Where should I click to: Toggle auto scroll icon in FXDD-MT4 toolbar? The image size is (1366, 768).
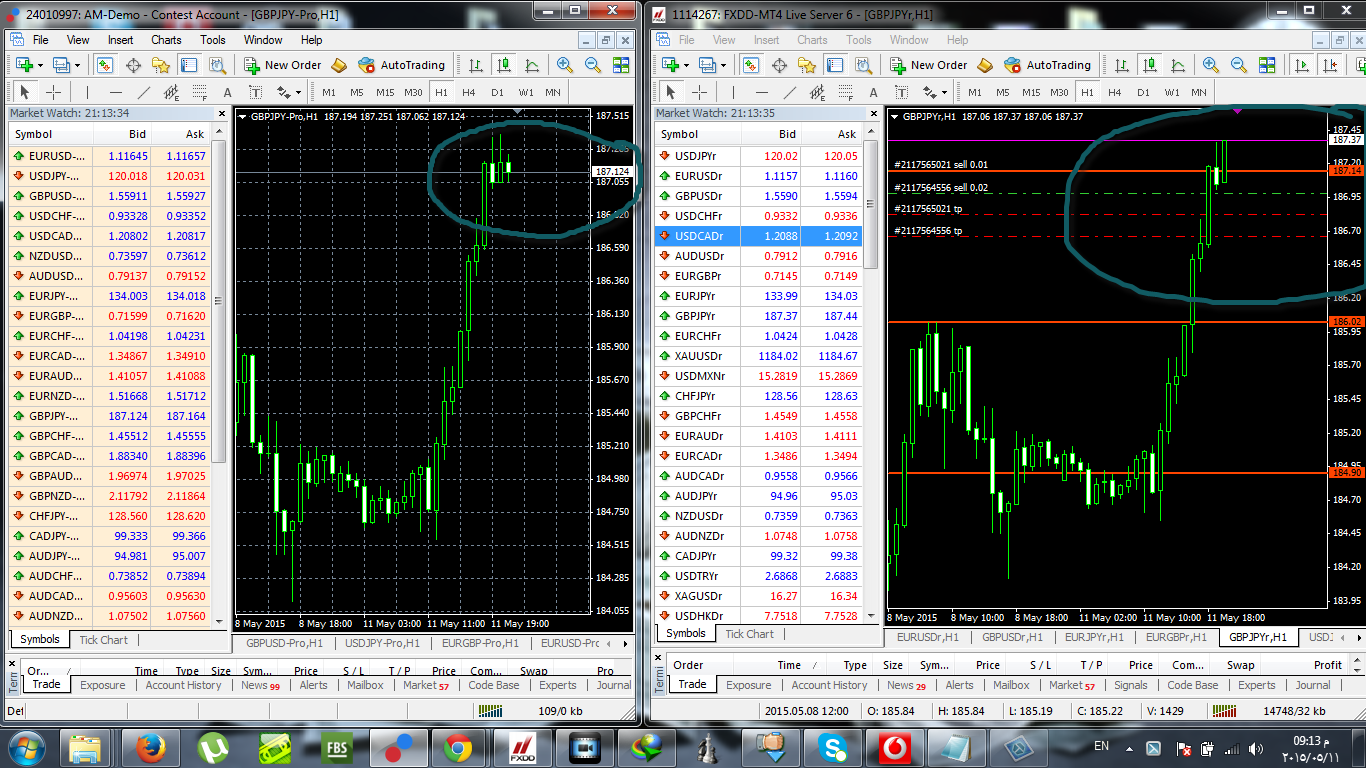tap(1301, 65)
